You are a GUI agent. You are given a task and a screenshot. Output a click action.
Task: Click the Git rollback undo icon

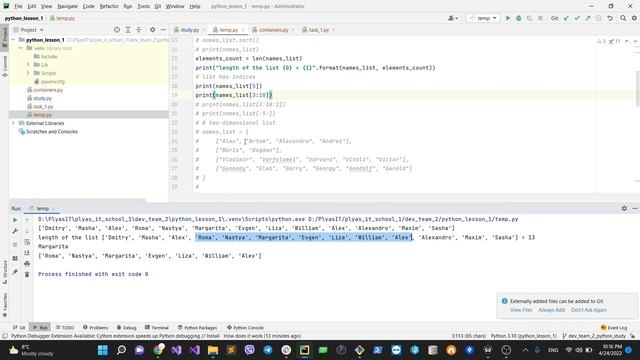610,18
